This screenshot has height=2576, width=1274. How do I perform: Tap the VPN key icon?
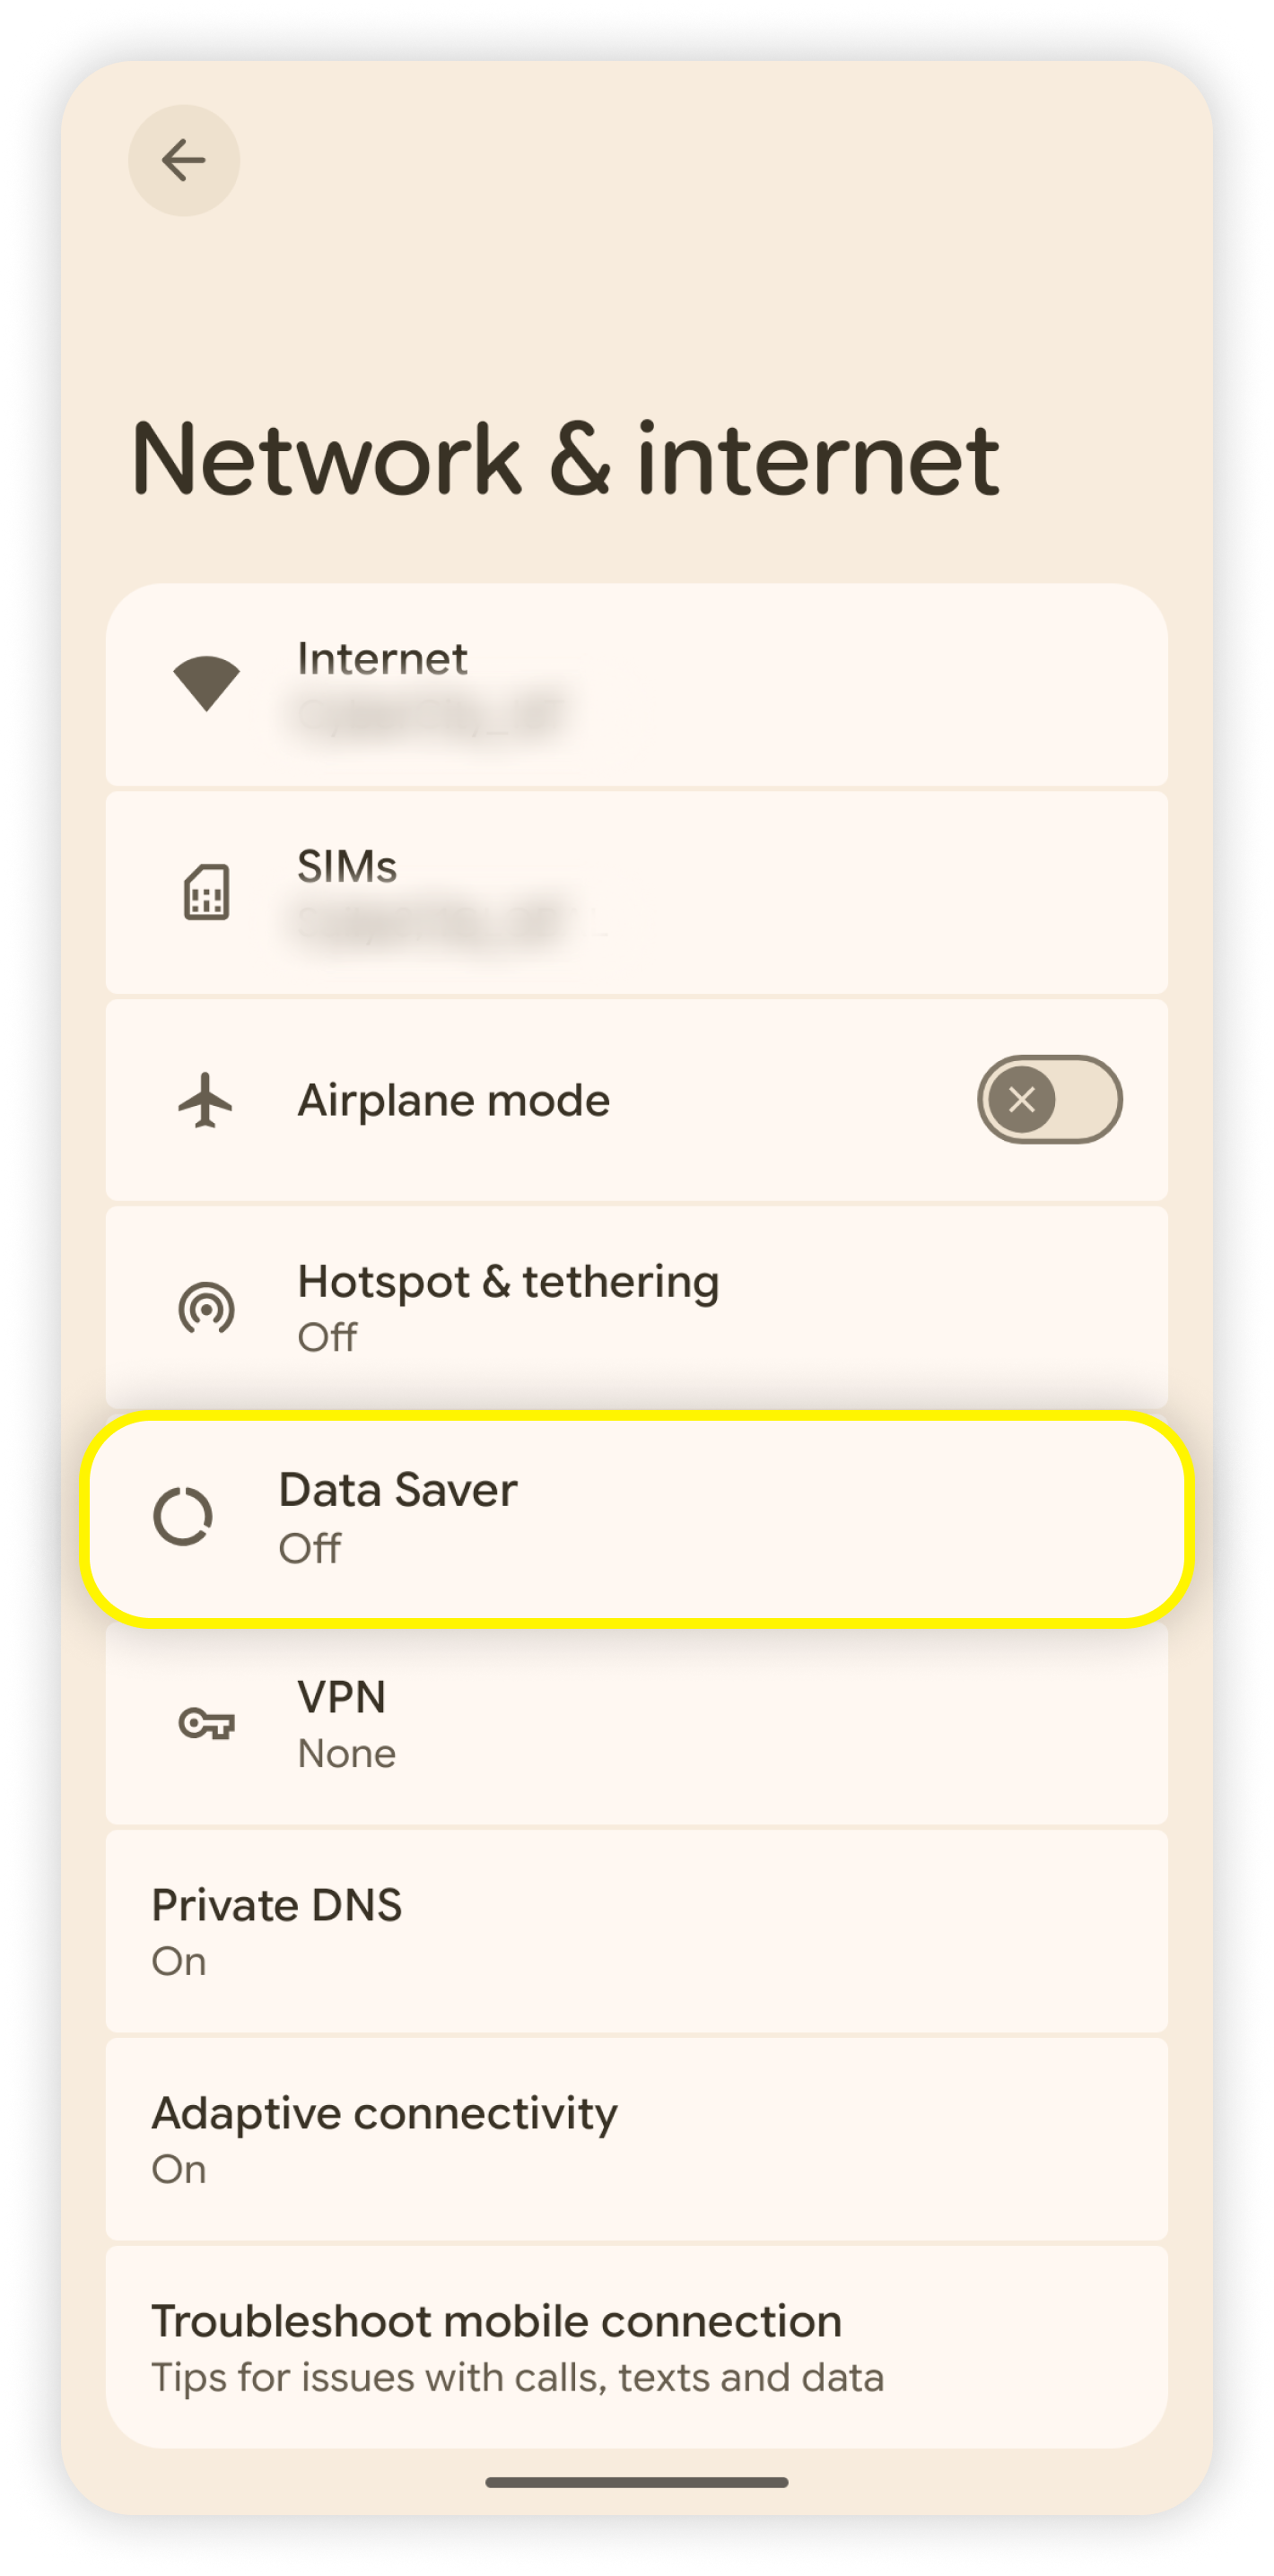pyautogui.click(x=206, y=1724)
